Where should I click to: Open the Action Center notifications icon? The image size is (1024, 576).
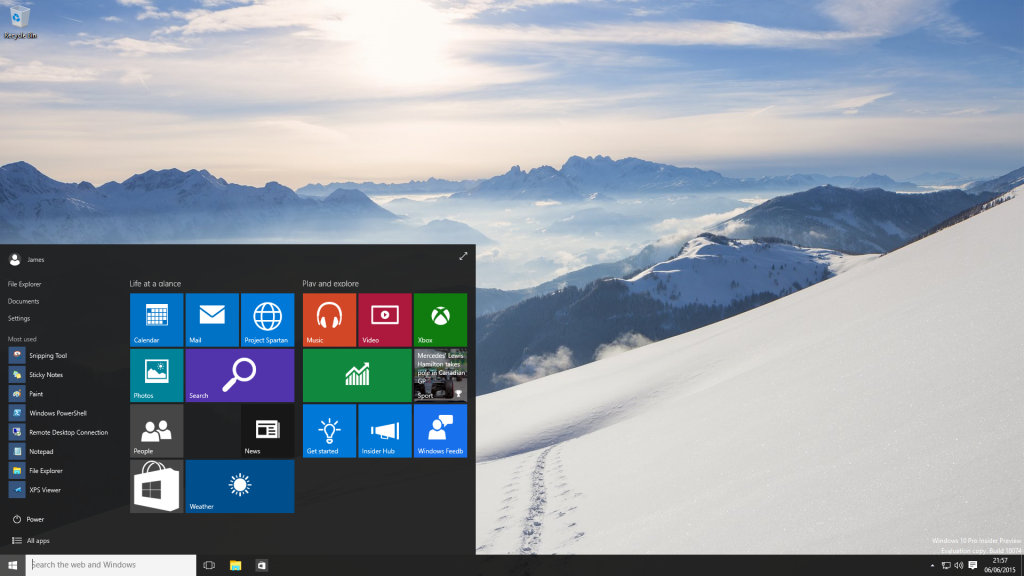coord(972,566)
